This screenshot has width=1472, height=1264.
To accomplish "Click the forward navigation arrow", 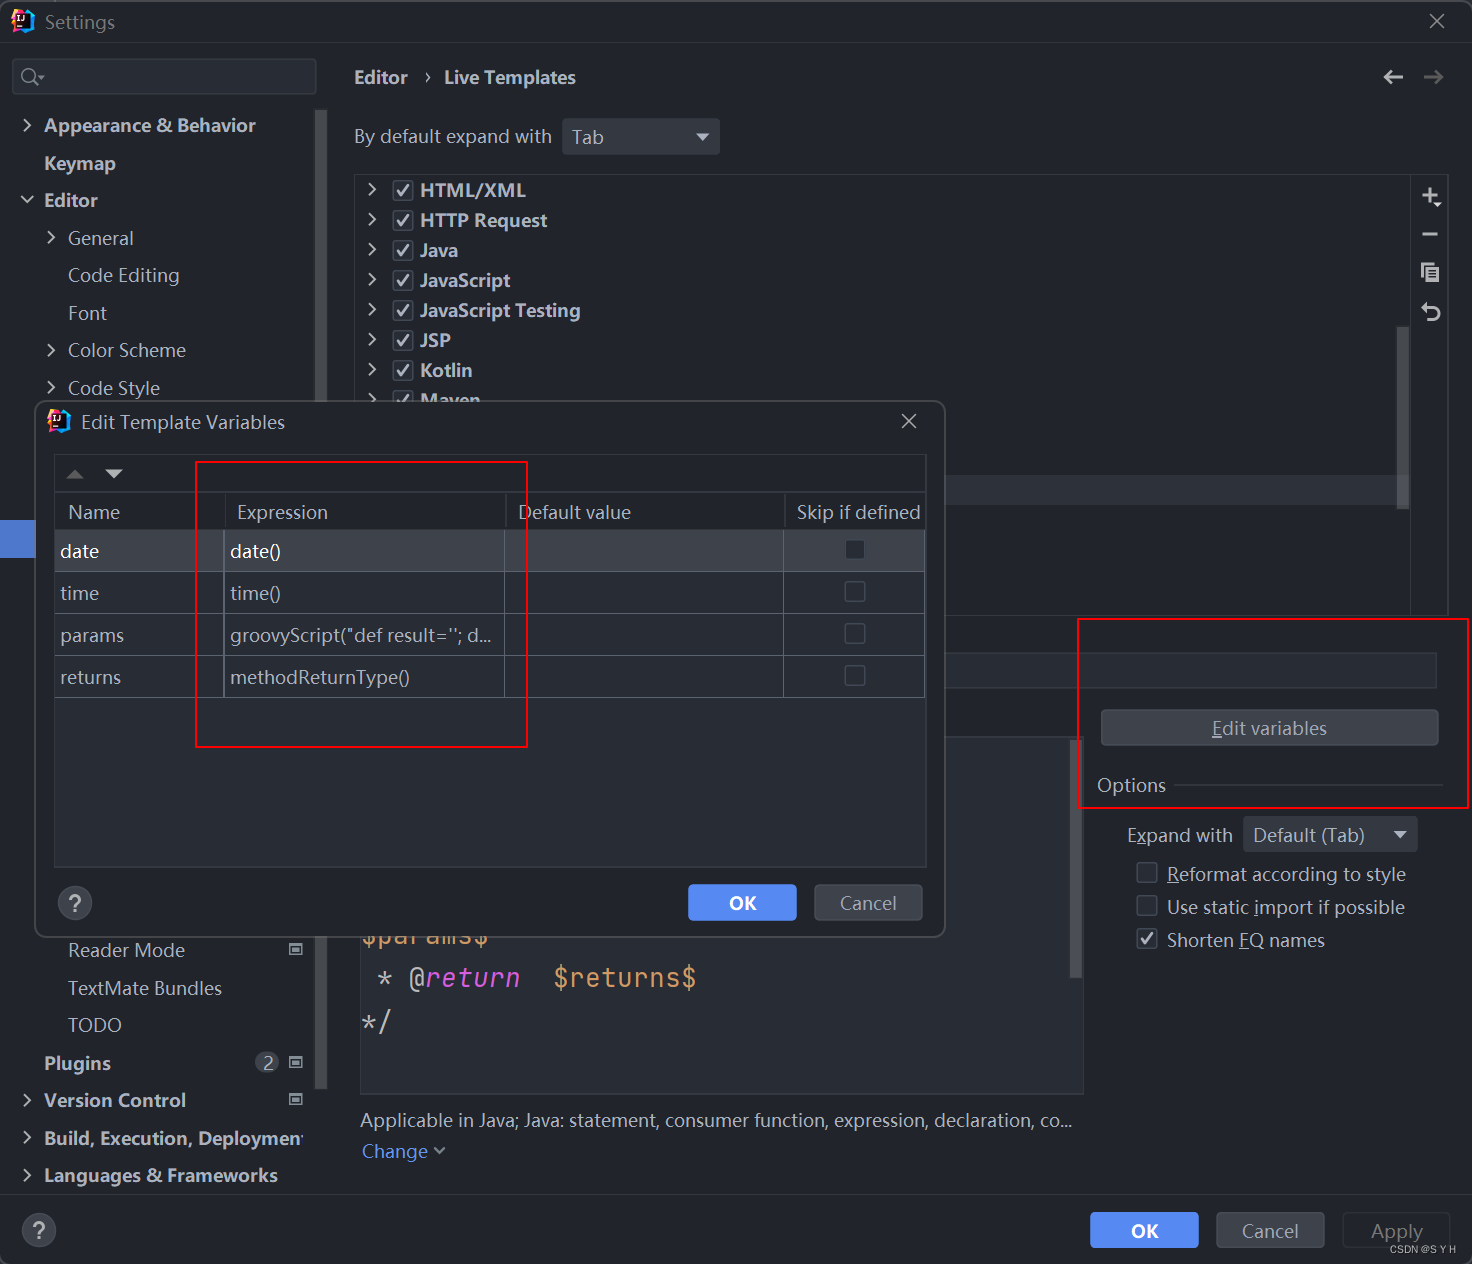I will [x=1433, y=77].
